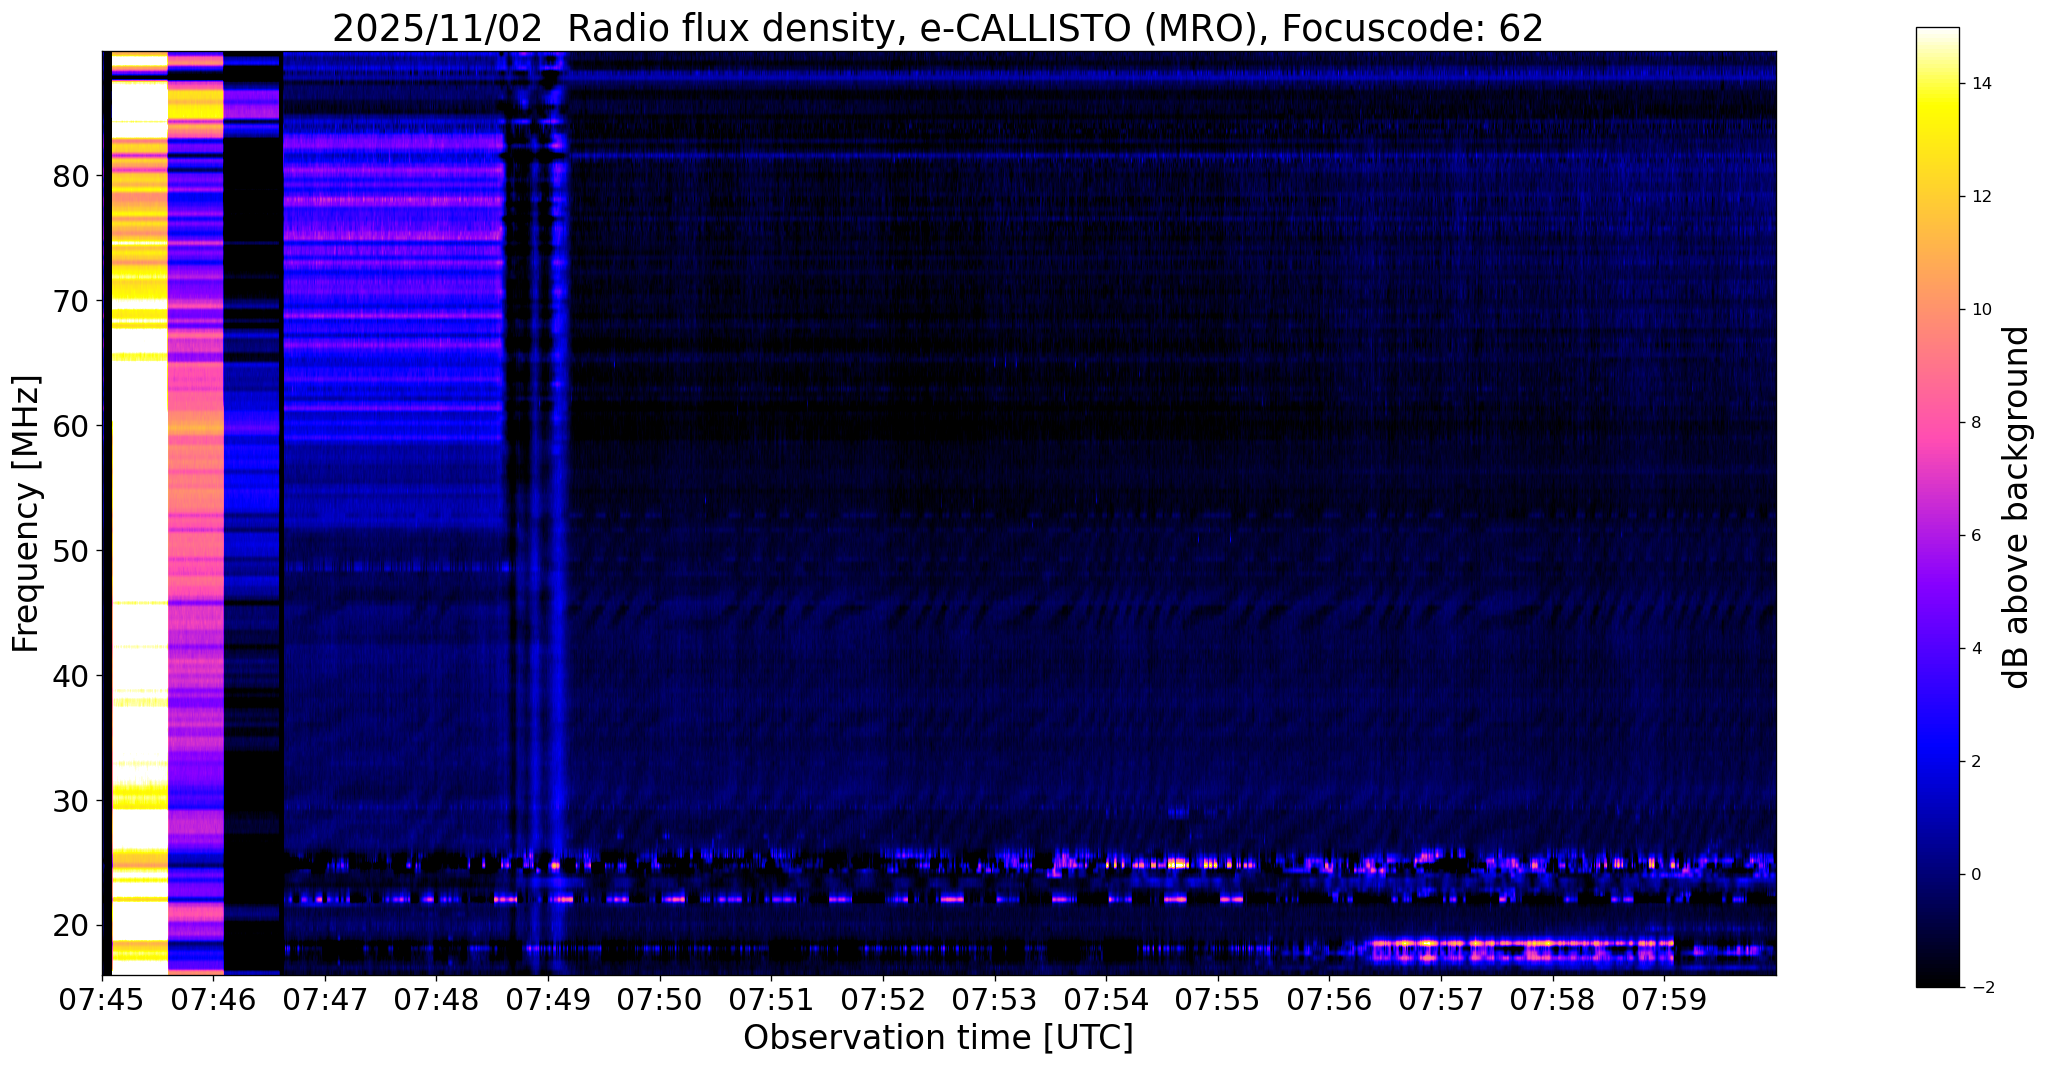Click the 07:48 time tick label
Image resolution: width=2047 pixels, height=1067 pixels.
click(436, 999)
